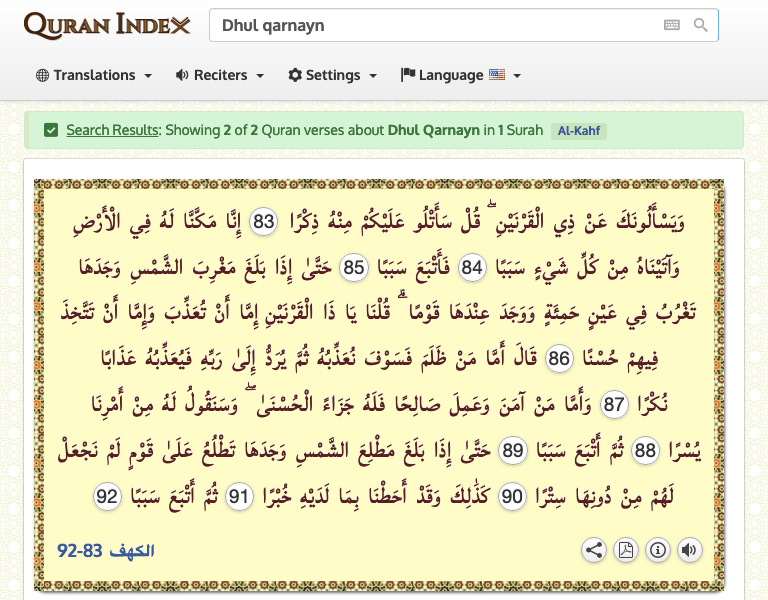Click verse number 92 marker
The height and width of the screenshot is (600, 768).
(108, 497)
